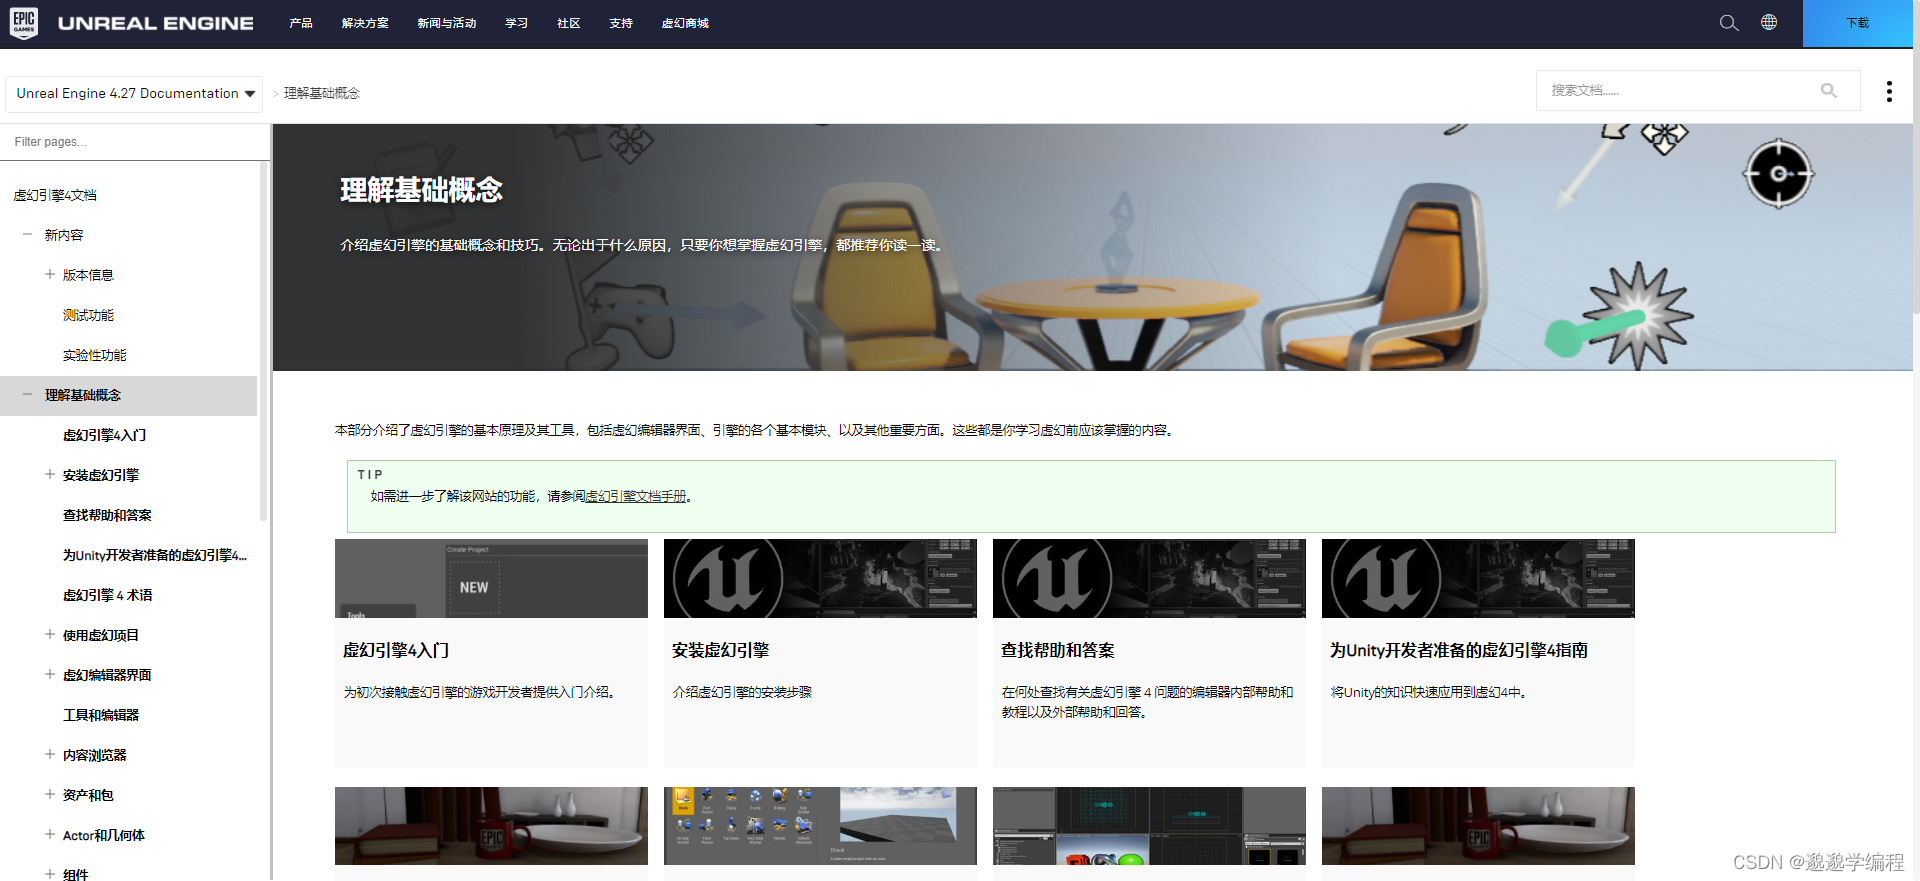Screen dimensions: 1920x881
Task: Open the 安装虚幻引擎 card title
Action: click(x=720, y=650)
